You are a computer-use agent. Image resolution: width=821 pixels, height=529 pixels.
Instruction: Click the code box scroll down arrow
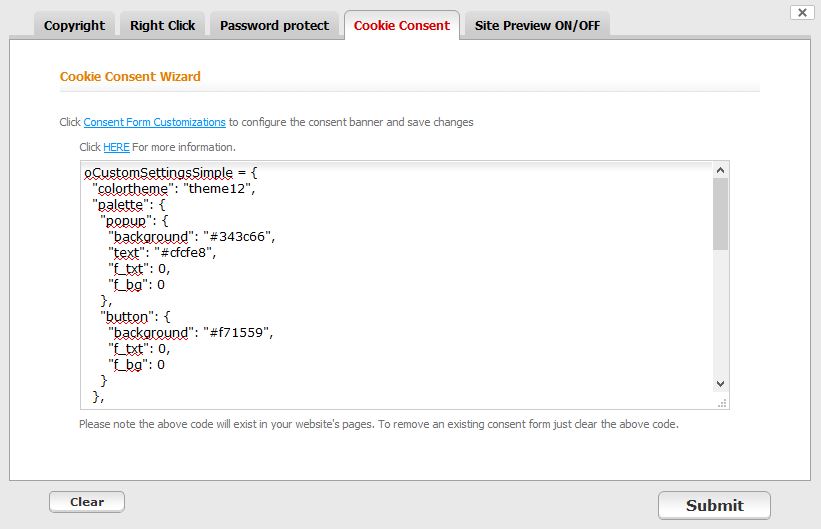[720, 384]
